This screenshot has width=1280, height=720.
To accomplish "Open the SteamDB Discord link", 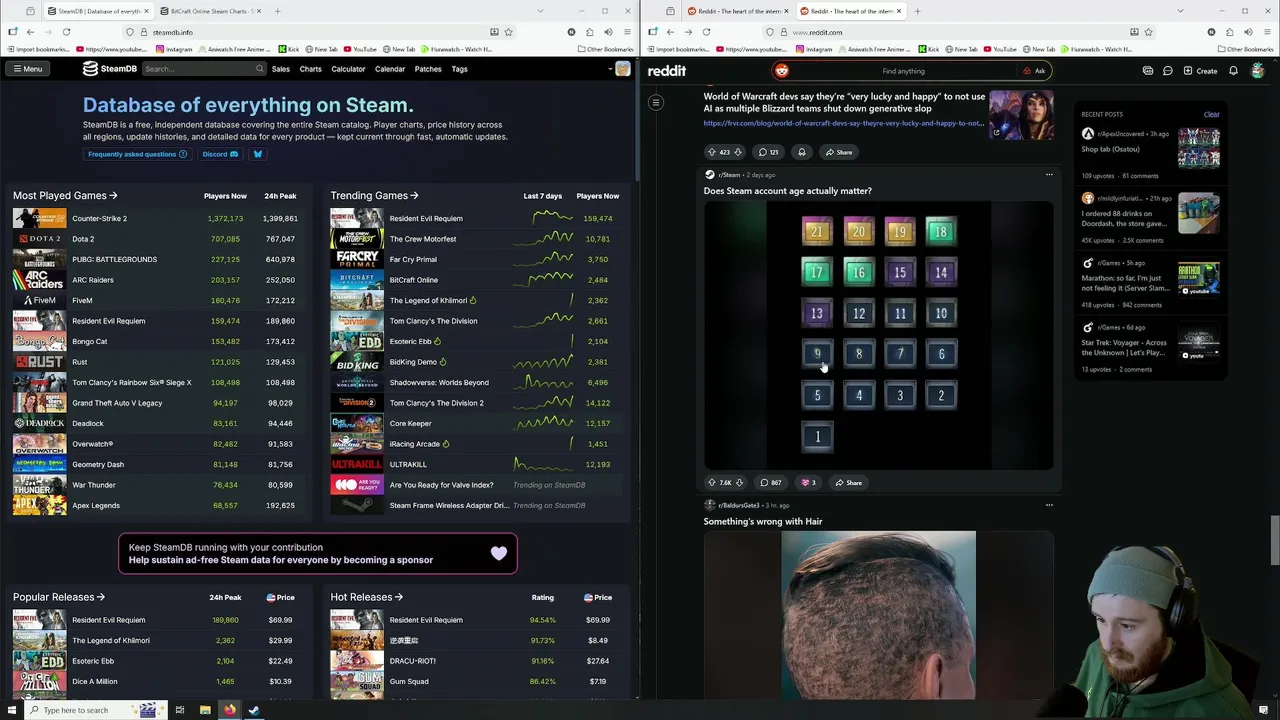I will pos(220,154).
